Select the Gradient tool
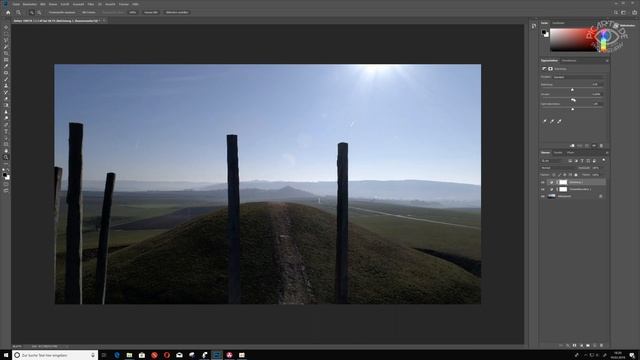 6,106
